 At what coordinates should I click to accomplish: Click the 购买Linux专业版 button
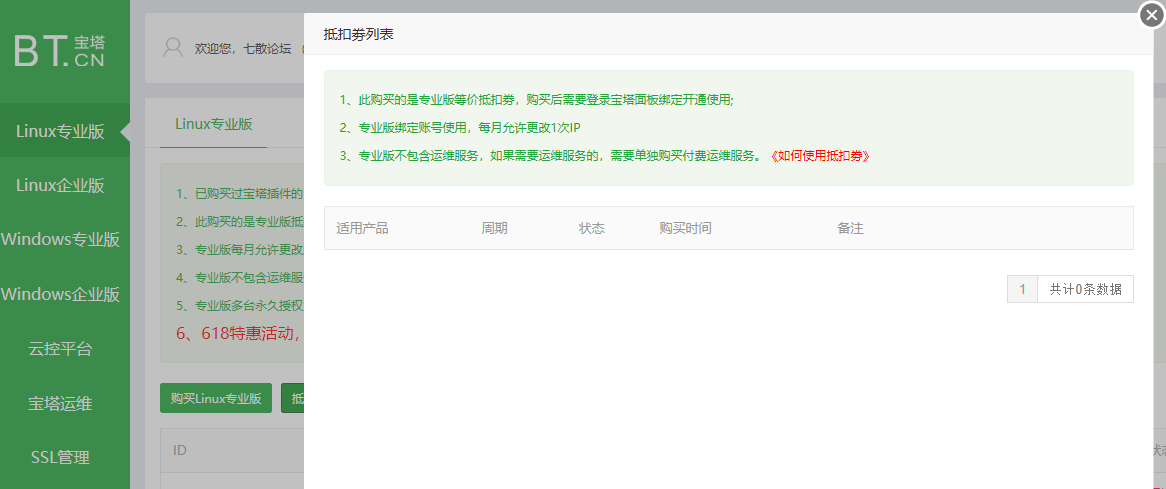pyautogui.click(x=216, y=398)
